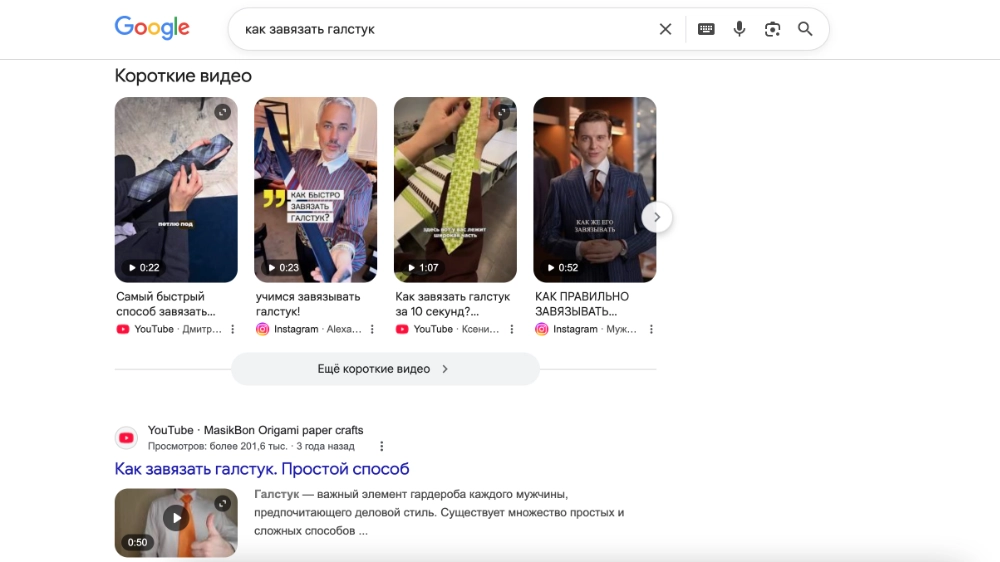Open thumbnail with green patterned tie
This screenshot has width=1000, height=562.
coord(455,189)
